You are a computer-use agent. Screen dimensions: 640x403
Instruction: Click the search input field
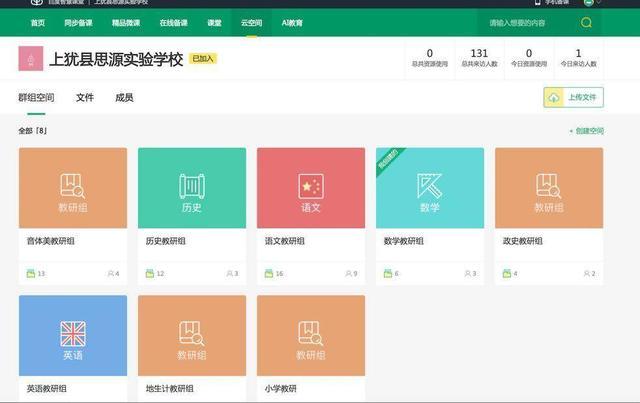525,22
